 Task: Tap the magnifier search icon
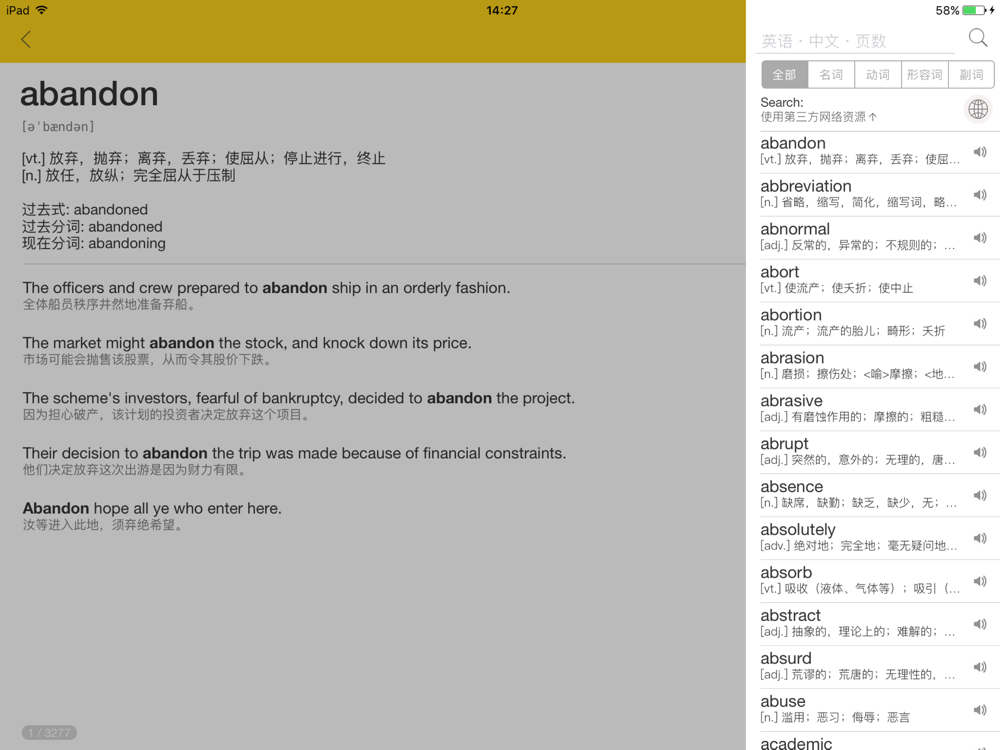click(977, 38)
